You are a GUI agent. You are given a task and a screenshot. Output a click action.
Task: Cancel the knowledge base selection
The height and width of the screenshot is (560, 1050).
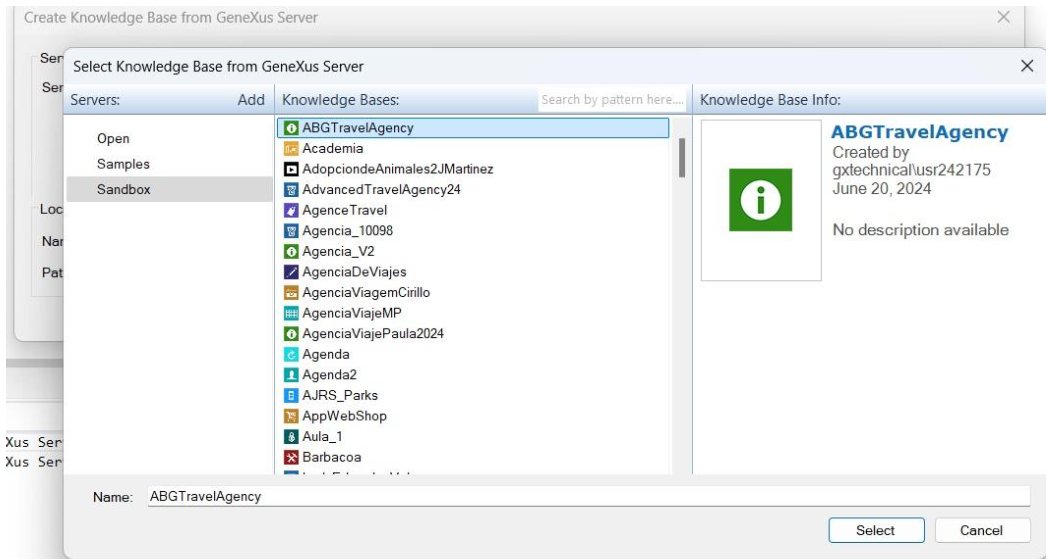(x=981, y=530)
